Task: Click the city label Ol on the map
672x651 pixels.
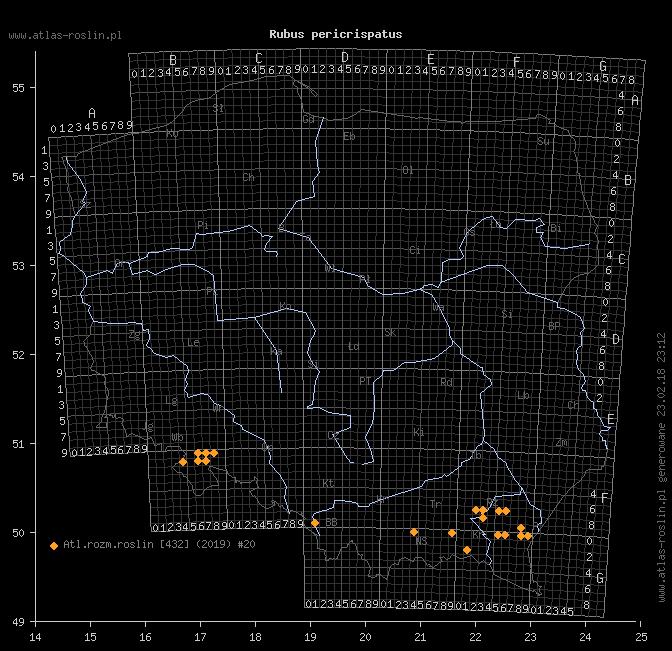Action: click(x=408, y=171)
